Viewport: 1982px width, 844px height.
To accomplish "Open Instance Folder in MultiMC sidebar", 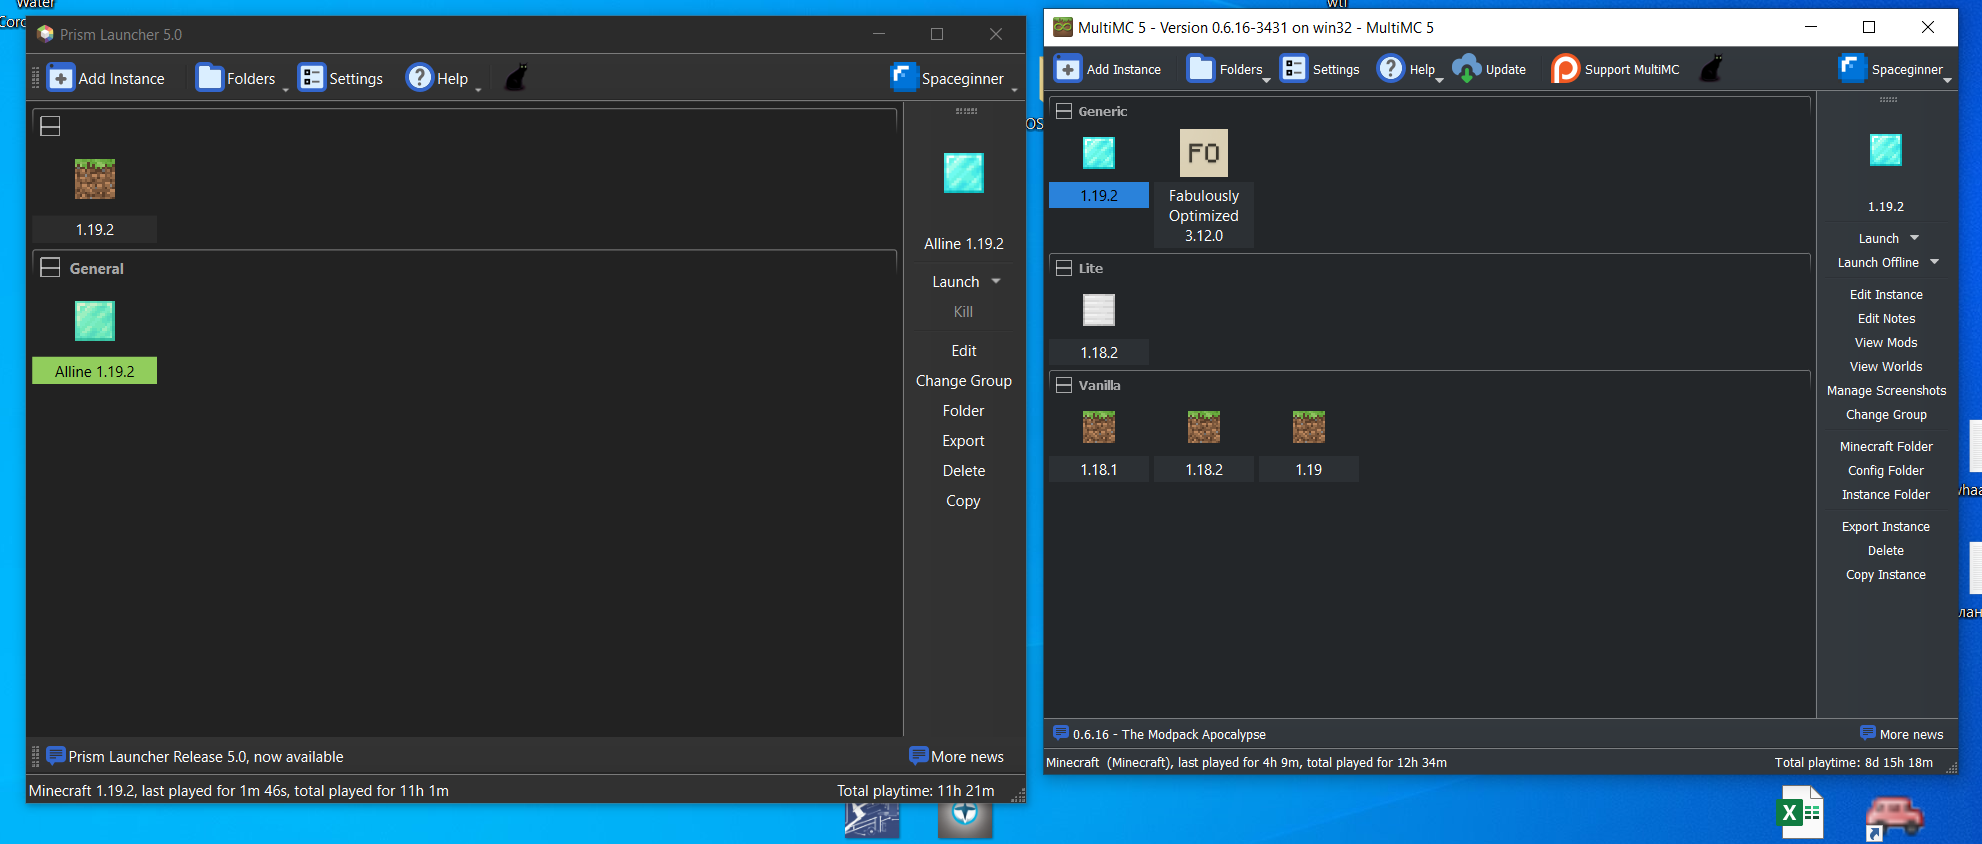I will point(1886,495).
